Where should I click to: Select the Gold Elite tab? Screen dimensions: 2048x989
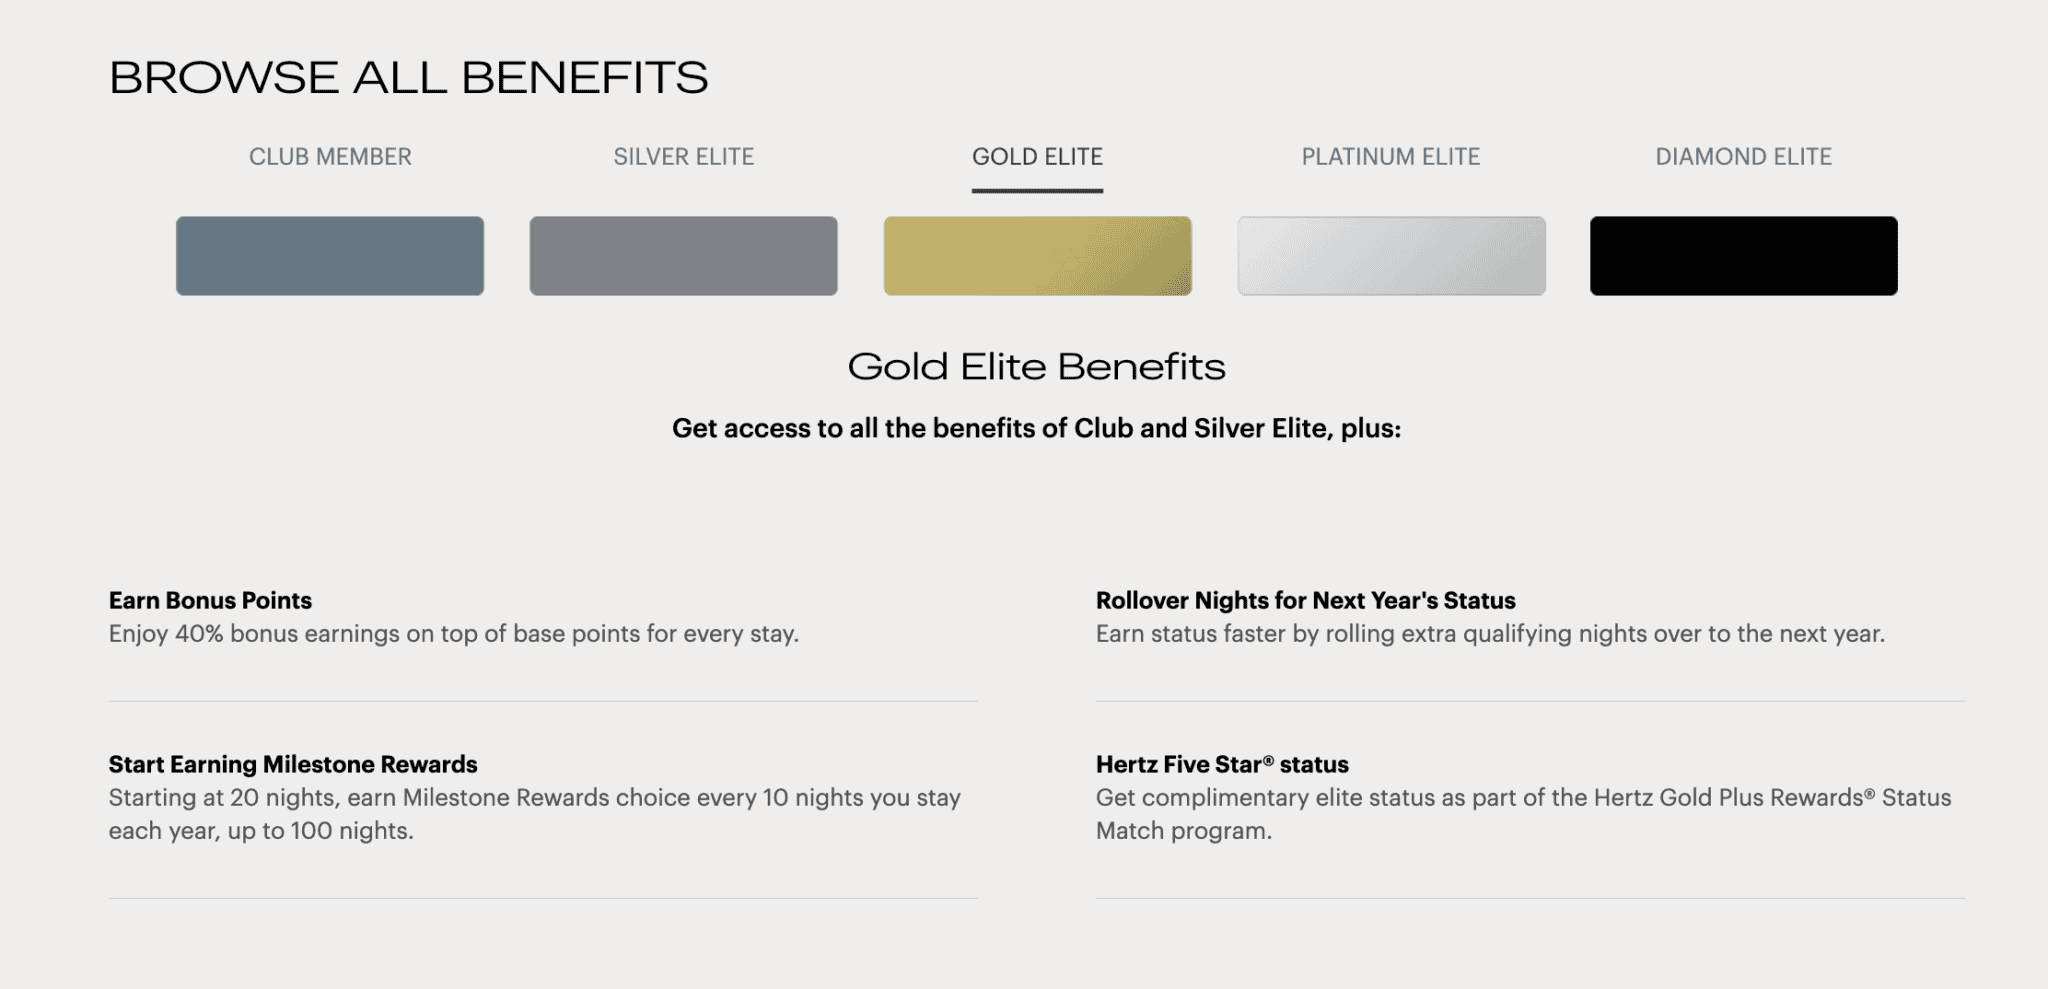(1036, 156)
